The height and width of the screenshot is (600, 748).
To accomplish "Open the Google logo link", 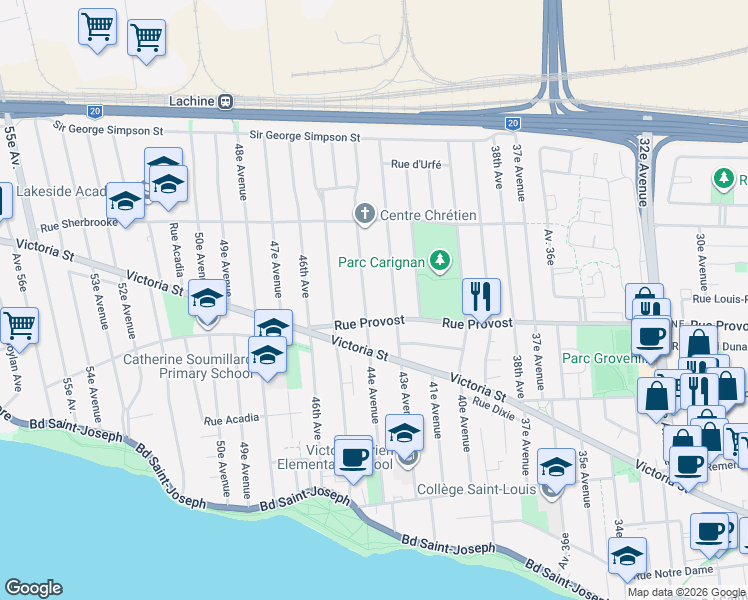I will [33, 588].
